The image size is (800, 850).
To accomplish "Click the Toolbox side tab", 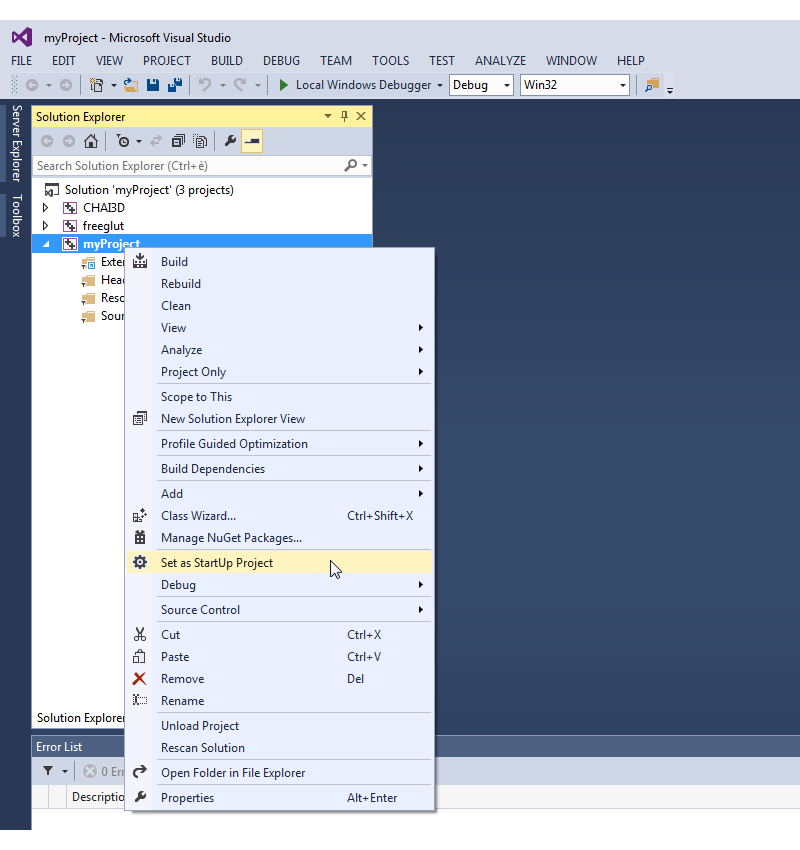I will (x=17, y=216).
